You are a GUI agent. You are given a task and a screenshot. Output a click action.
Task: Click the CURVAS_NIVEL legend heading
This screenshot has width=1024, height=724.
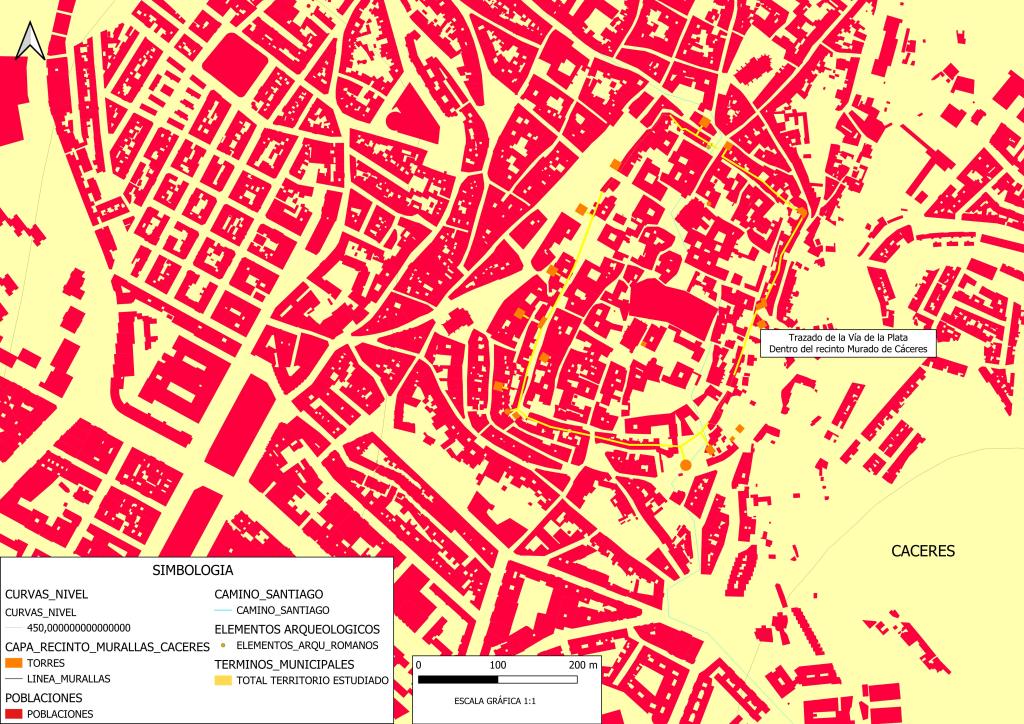click(46, 594)
